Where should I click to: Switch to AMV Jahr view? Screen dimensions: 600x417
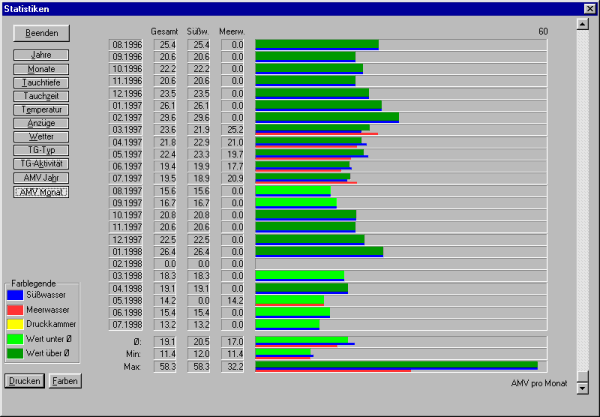tap(42, 177)
